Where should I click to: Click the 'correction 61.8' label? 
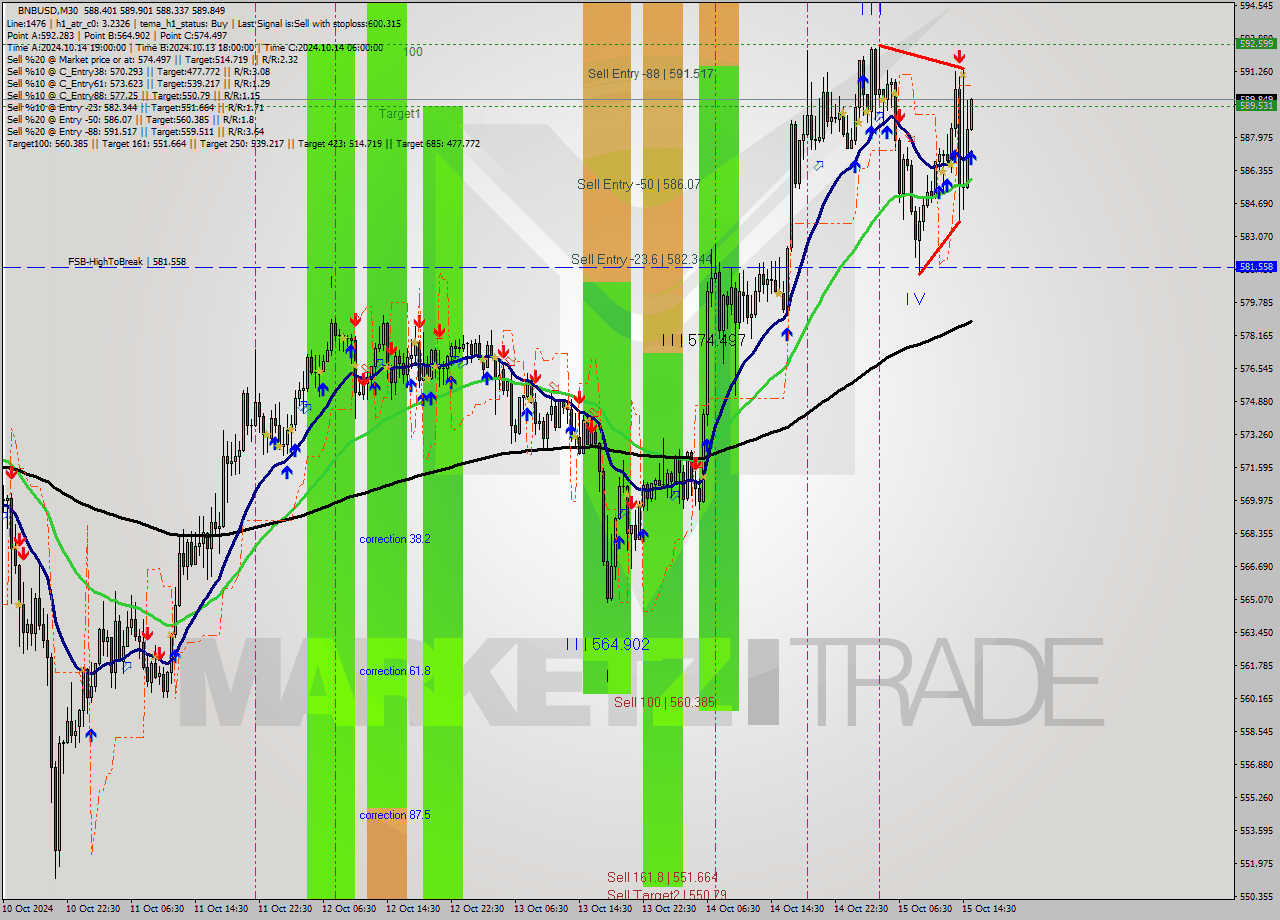(395, 671)
